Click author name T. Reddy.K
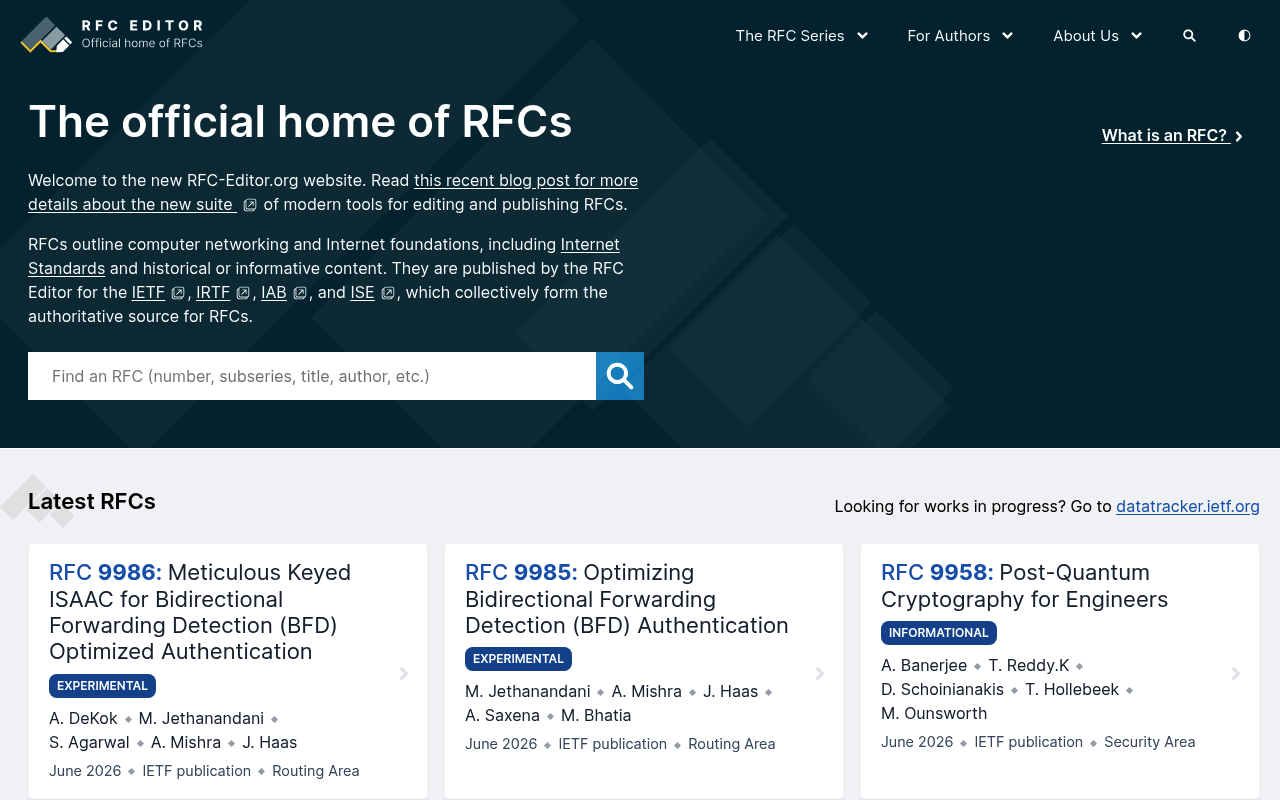1280x800 pixels. coord(1029,665)
